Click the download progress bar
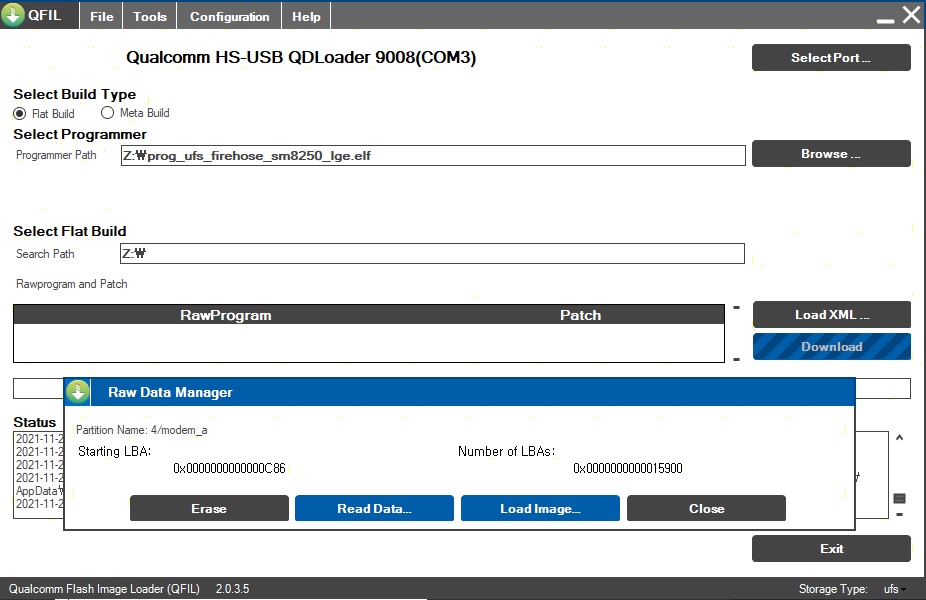 coord(462,389)
